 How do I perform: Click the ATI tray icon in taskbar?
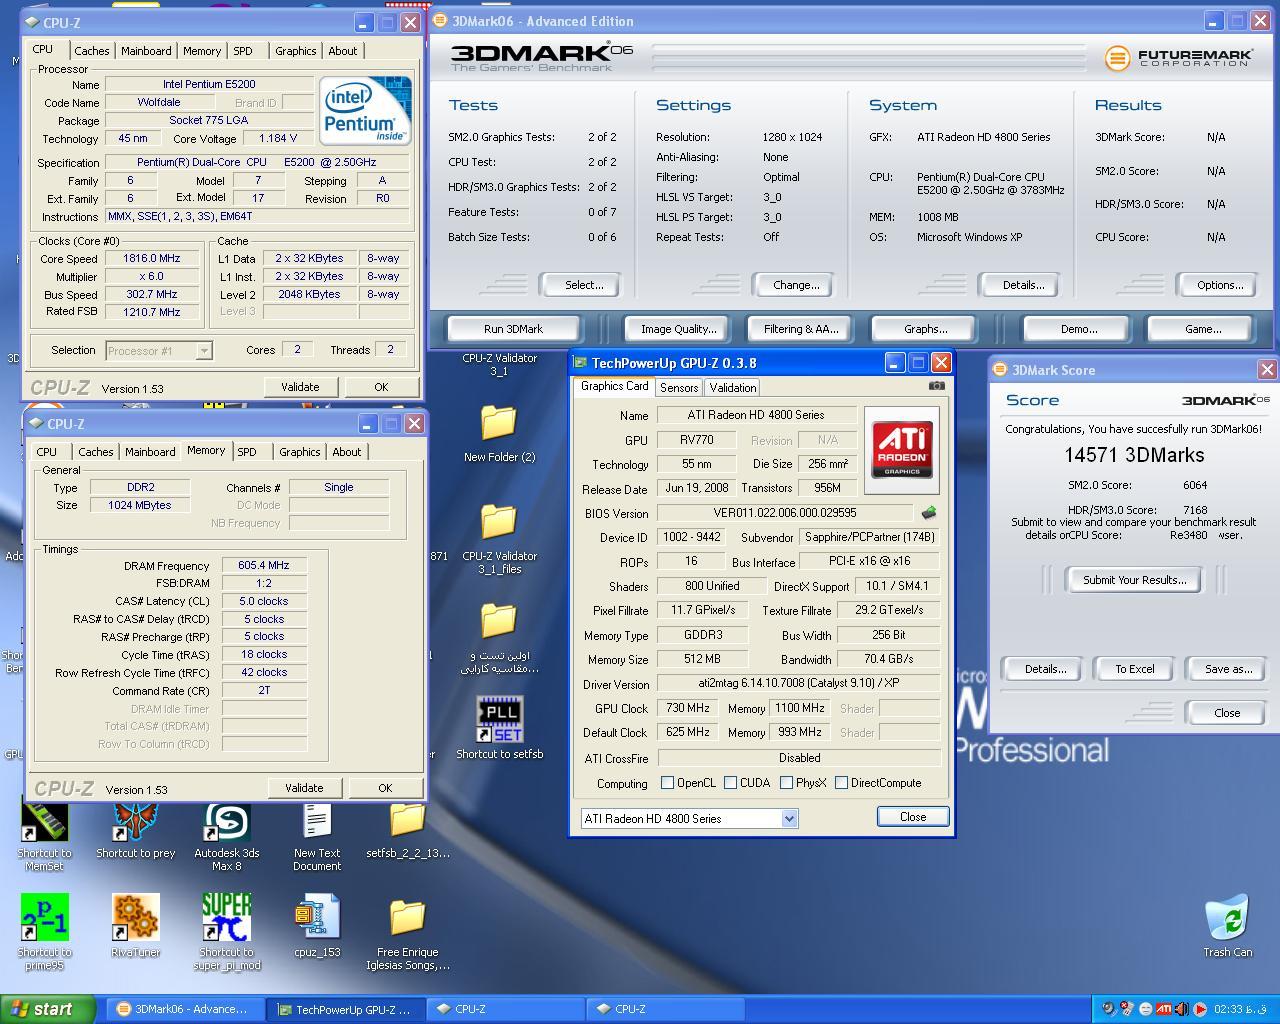coord(1164,1009)
